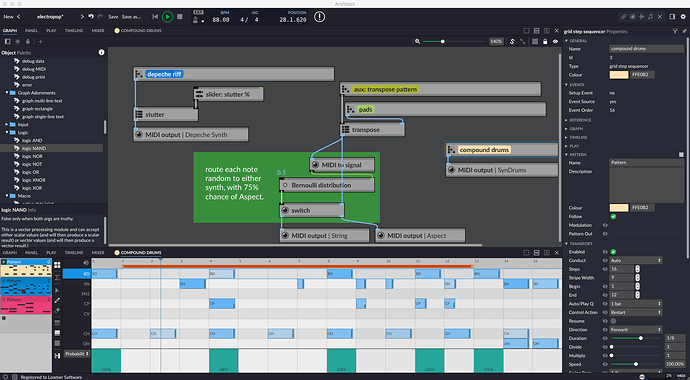This screenshot has width=690, height=380.
Task: Click the settings gear icon at top right
Action: 683,17
